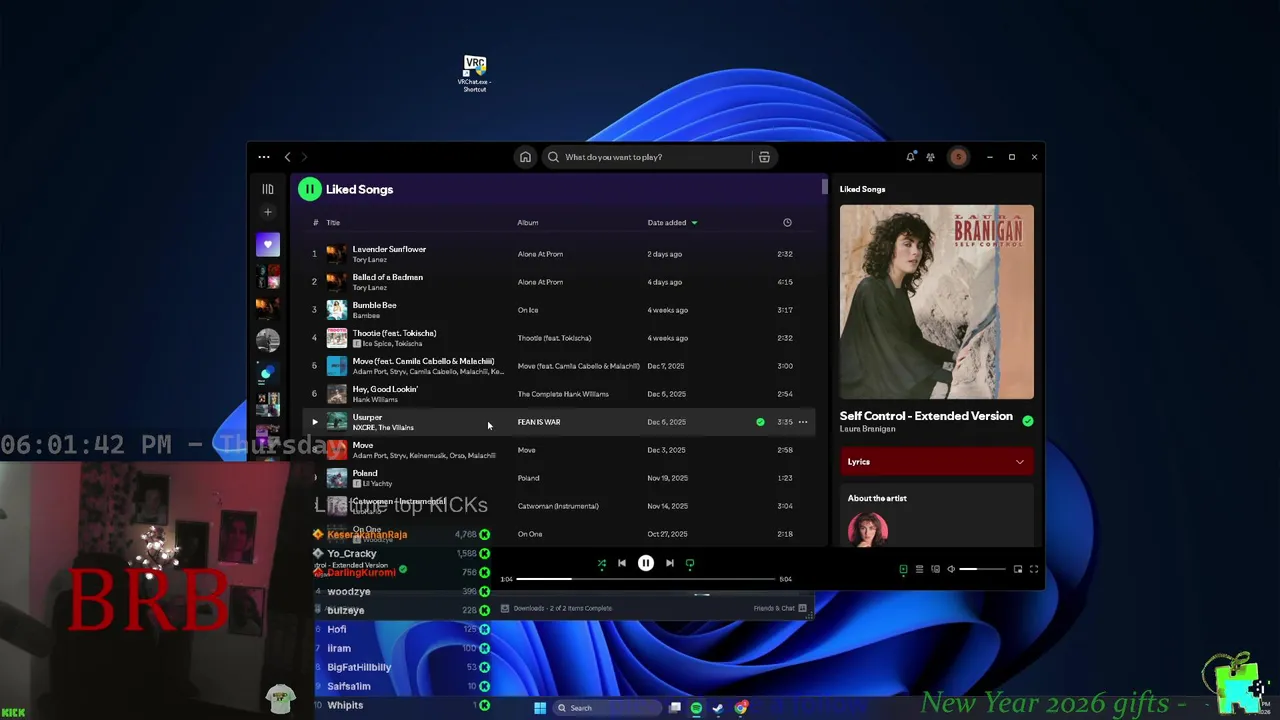Open The Complete Hank Williams album
Screen dimensions: 1280x720
[x=563, y=394]
